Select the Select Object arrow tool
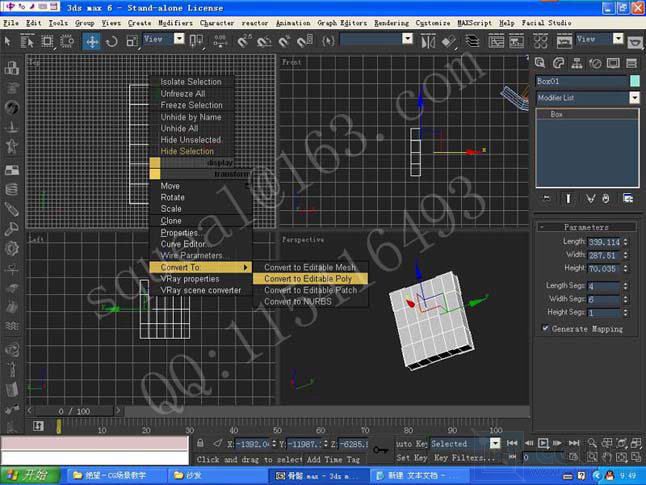The image size is (646, 485). pyautogui.click(x=7, y=41)
